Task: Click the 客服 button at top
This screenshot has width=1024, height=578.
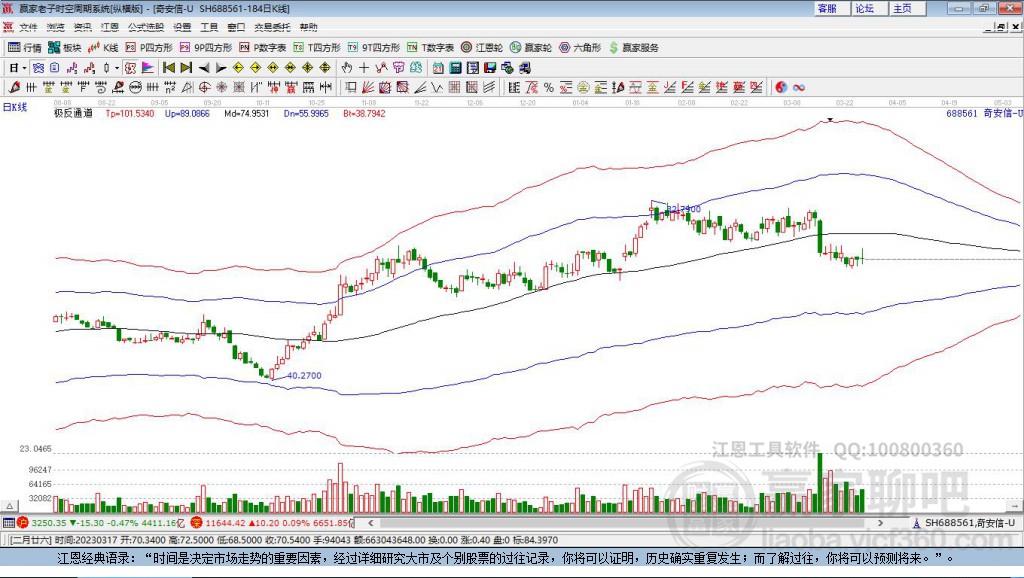Action: pos(827,8)
